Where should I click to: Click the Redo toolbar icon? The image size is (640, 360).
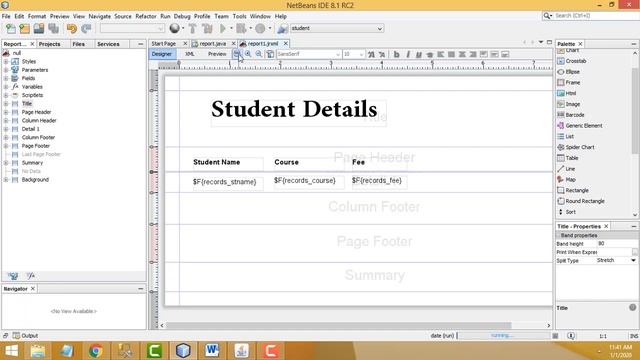click(86, 29)
